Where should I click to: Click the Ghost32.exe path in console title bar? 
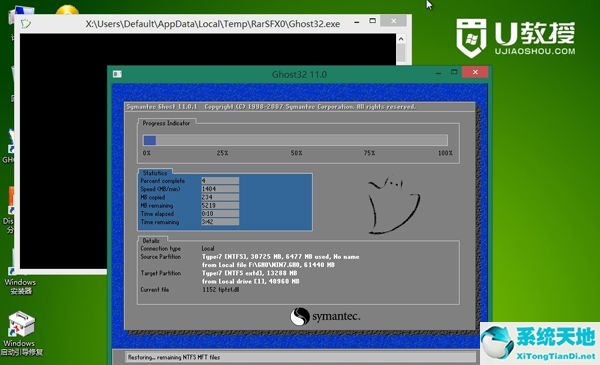click(x=213, y=24)
